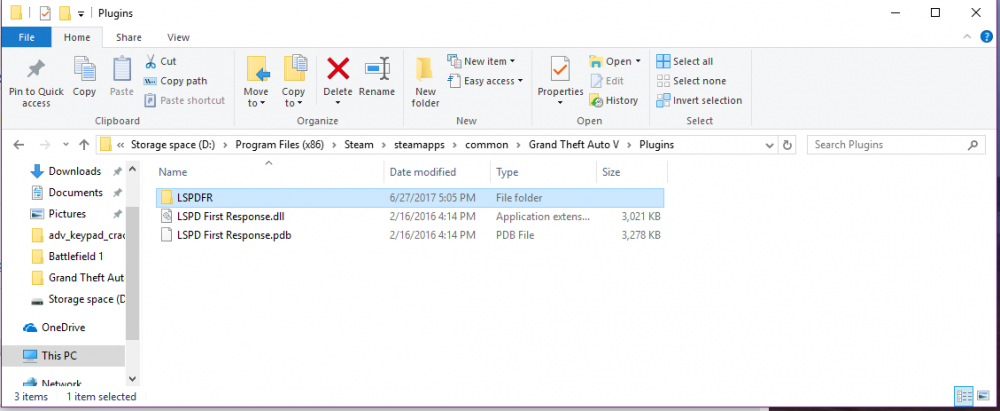Viewport: 1000px width, 411px height.
Task: Click Select all
Action: 684,61
